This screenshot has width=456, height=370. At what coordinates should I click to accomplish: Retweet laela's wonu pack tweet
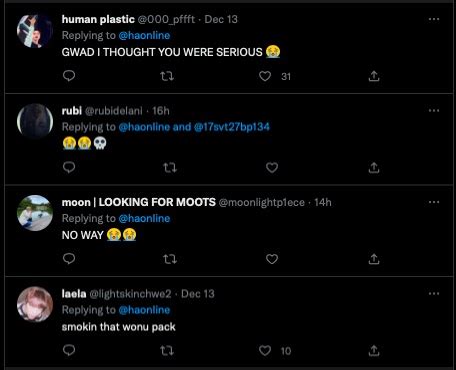pos(167,350)
